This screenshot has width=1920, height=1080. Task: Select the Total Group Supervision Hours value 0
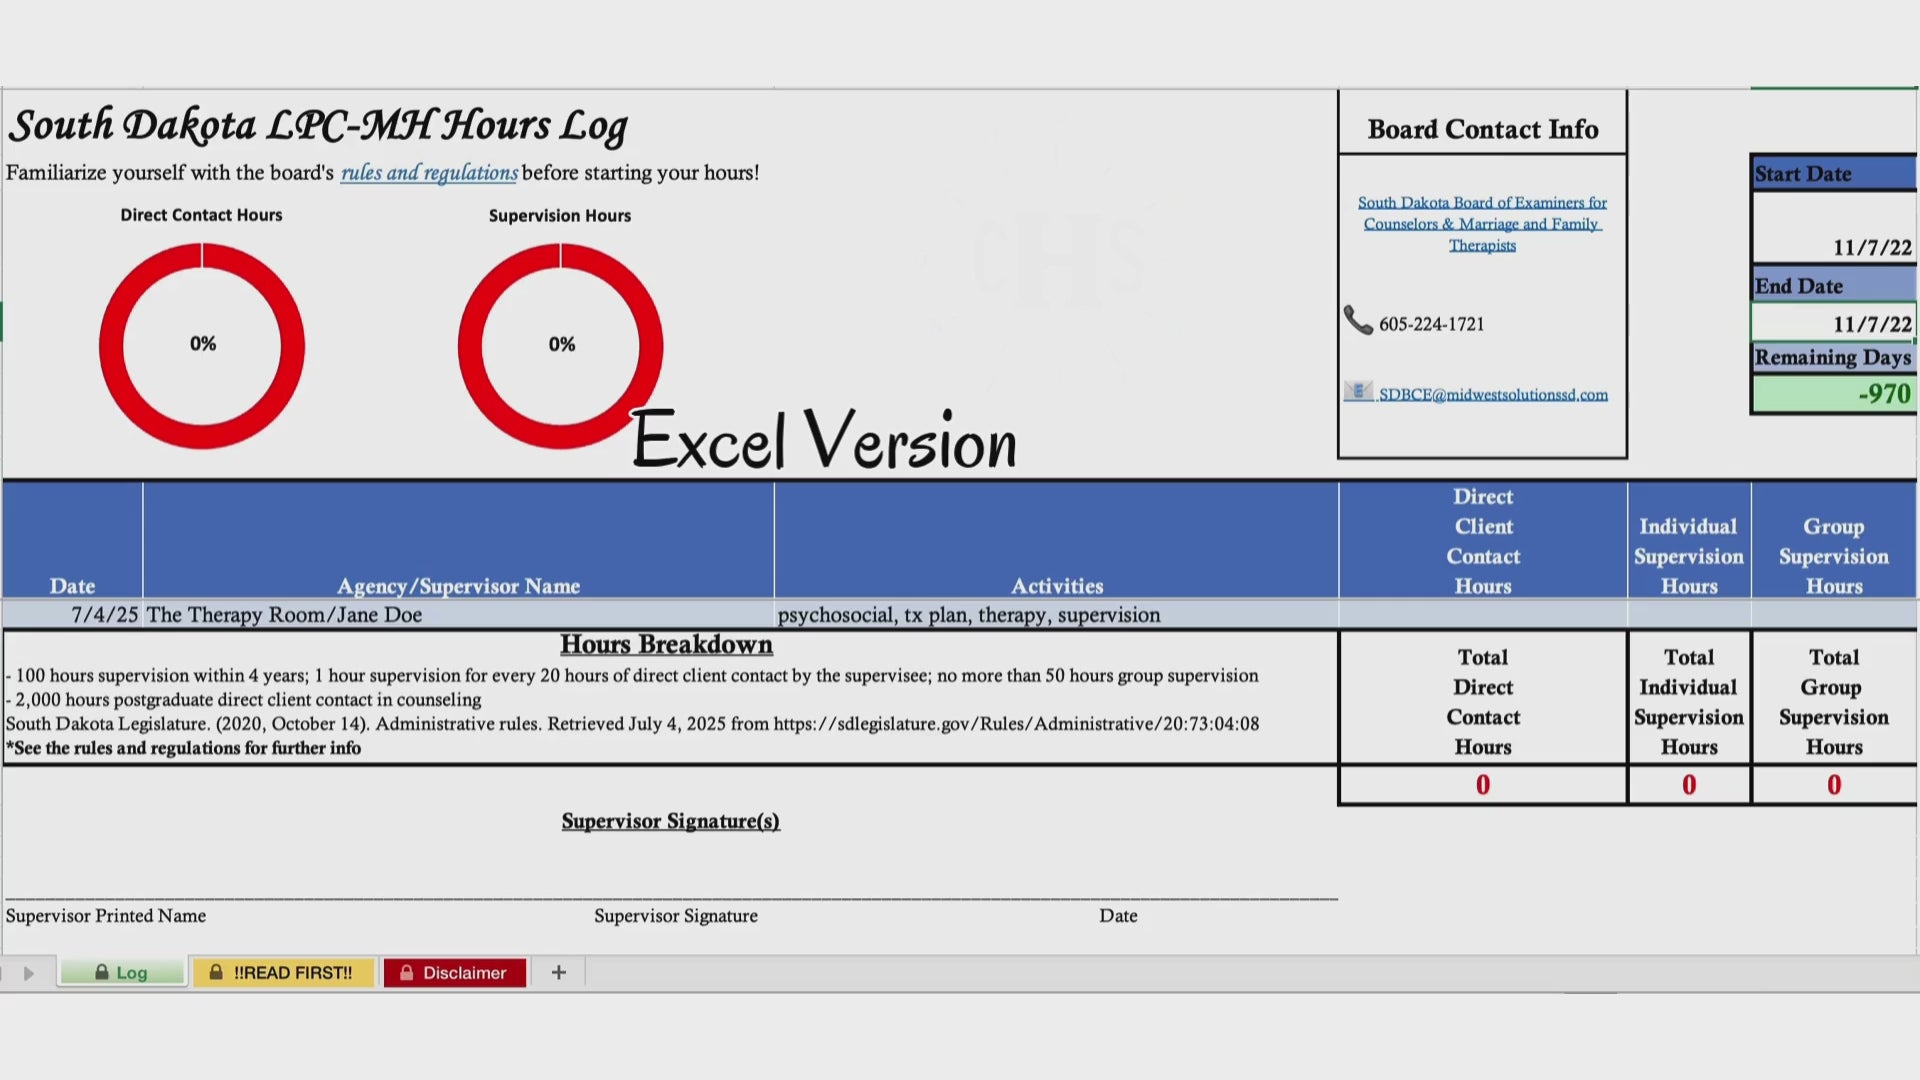point(1834,785)
